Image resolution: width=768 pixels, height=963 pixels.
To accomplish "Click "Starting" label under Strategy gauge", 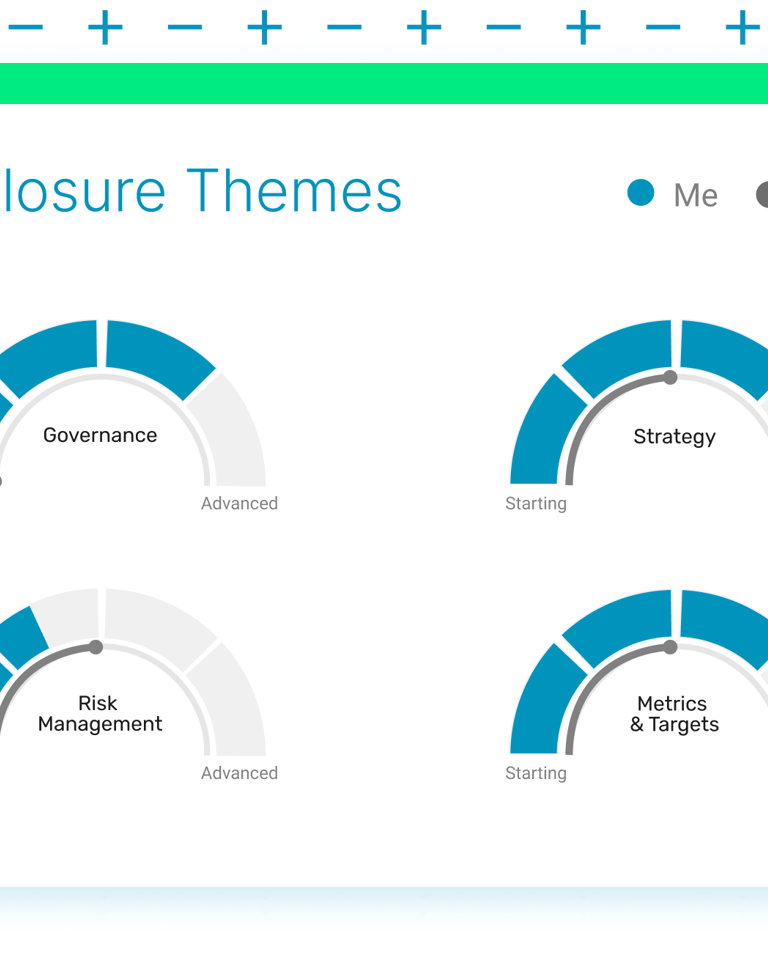I will (536, 504).
